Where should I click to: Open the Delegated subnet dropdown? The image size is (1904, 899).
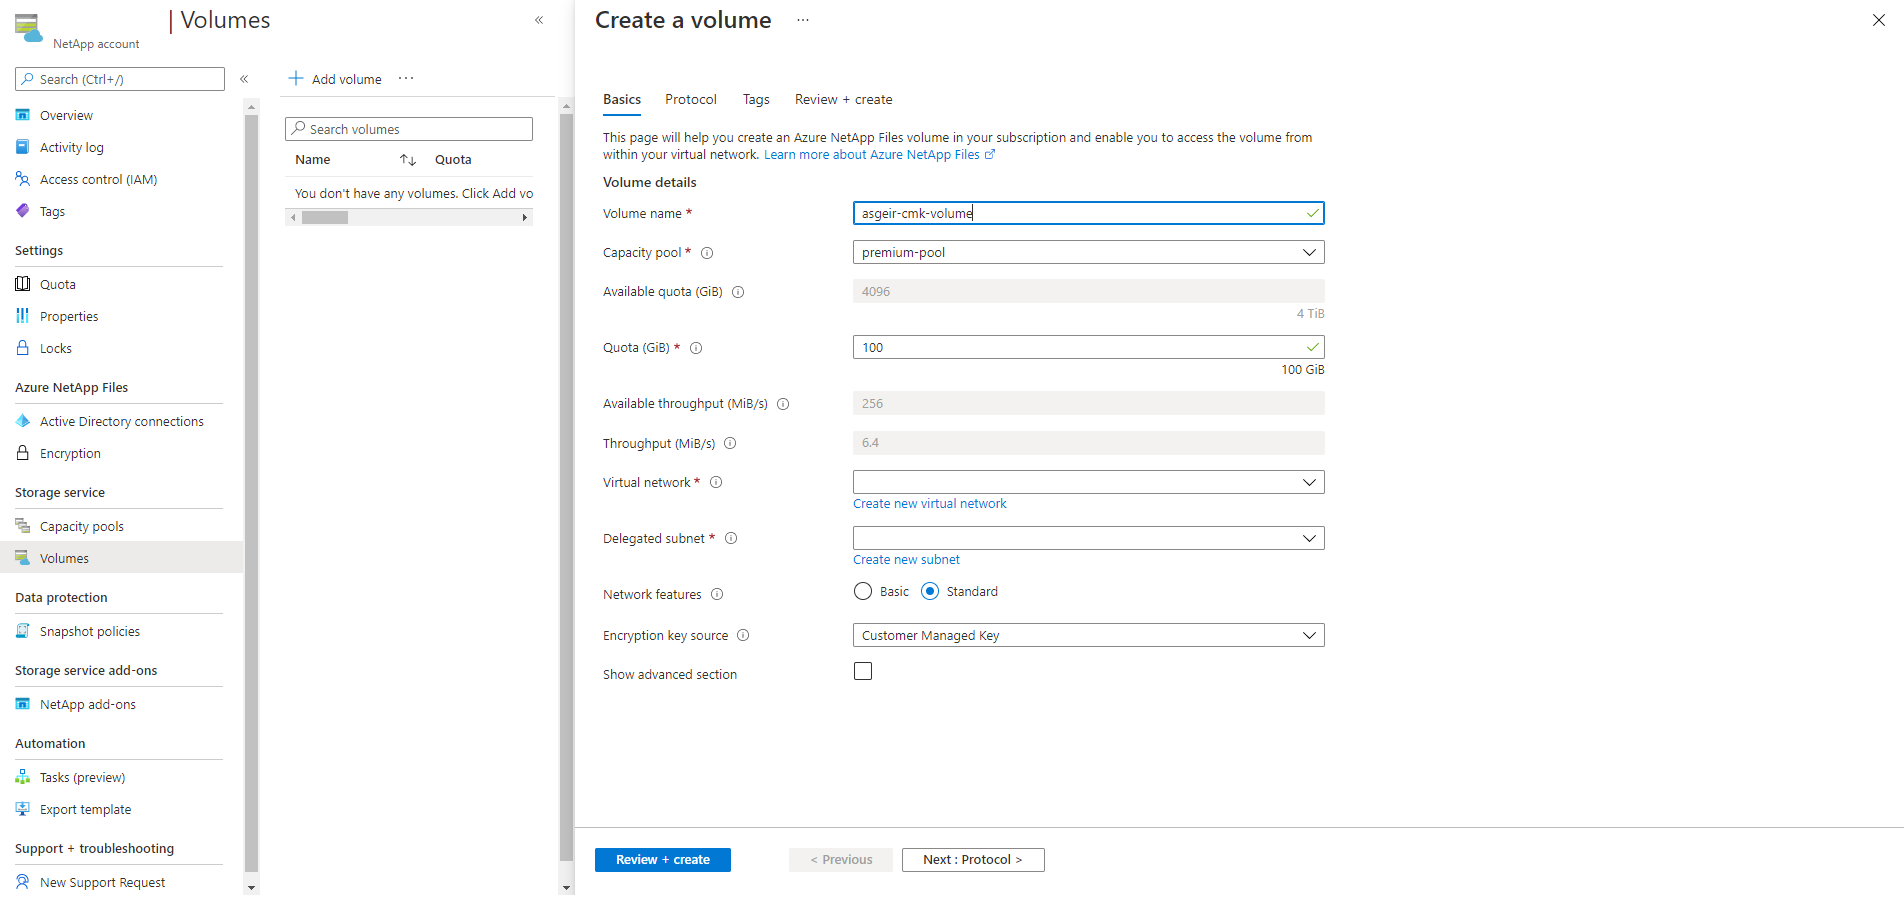[1088, 538]
